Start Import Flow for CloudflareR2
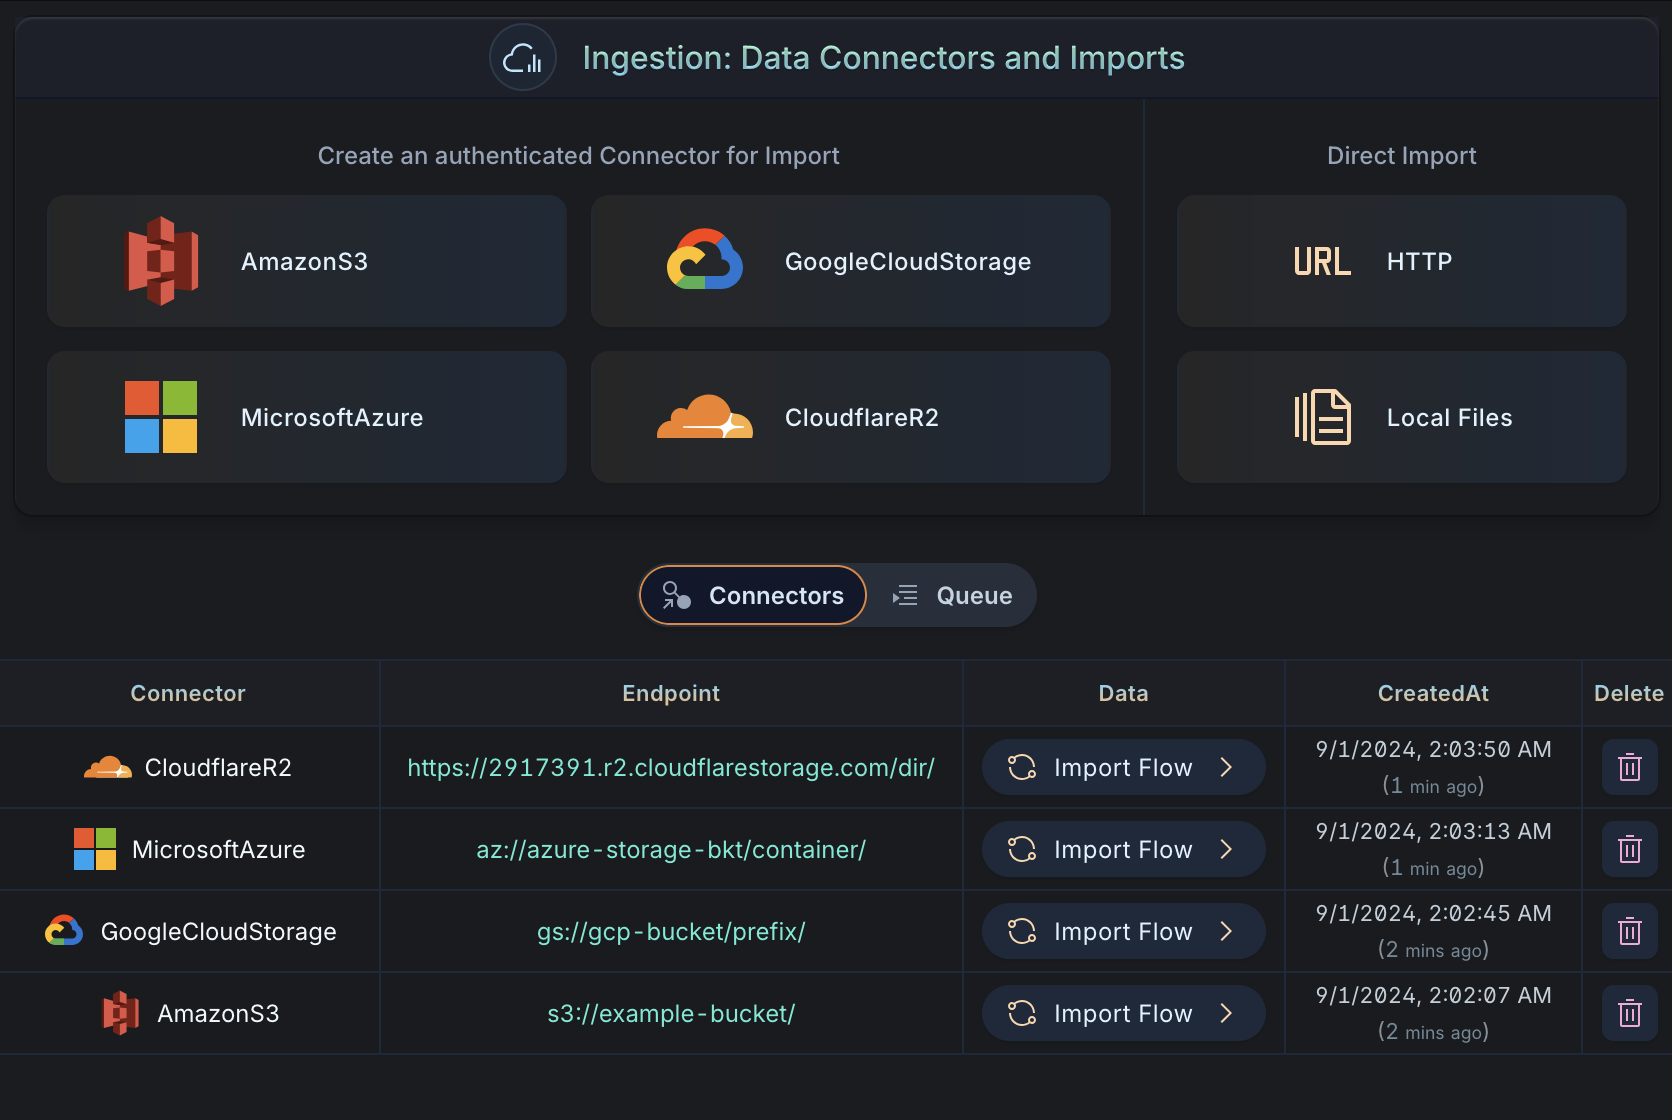 [x=1122, y=767]
